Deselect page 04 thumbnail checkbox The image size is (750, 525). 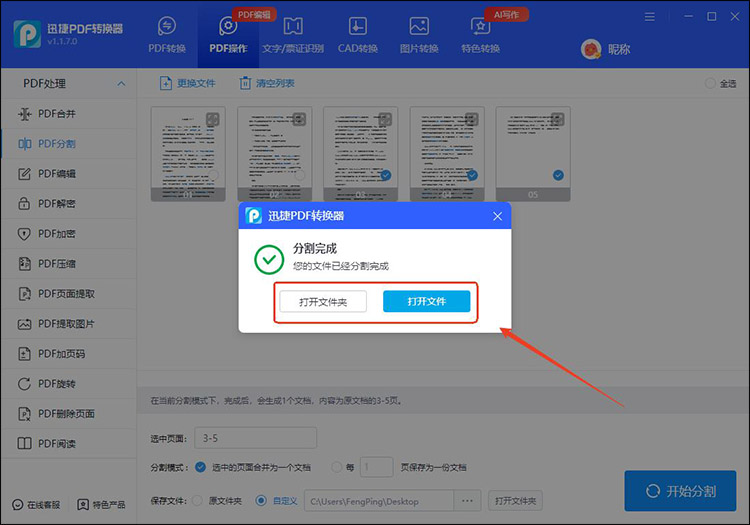(473, 175)
